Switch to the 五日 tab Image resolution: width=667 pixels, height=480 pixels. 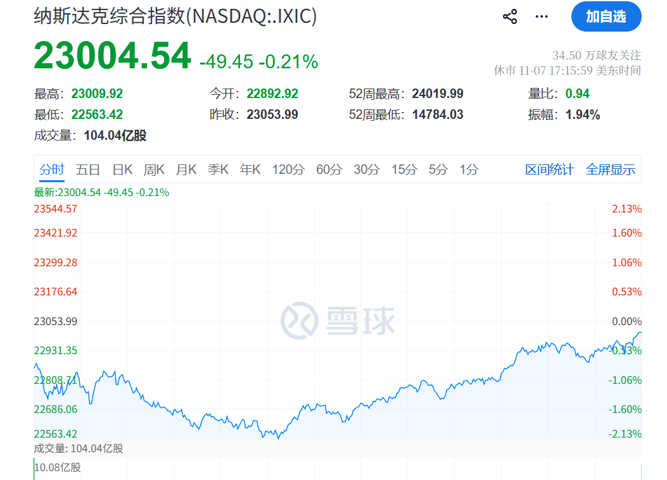click(x=88, y=169)
